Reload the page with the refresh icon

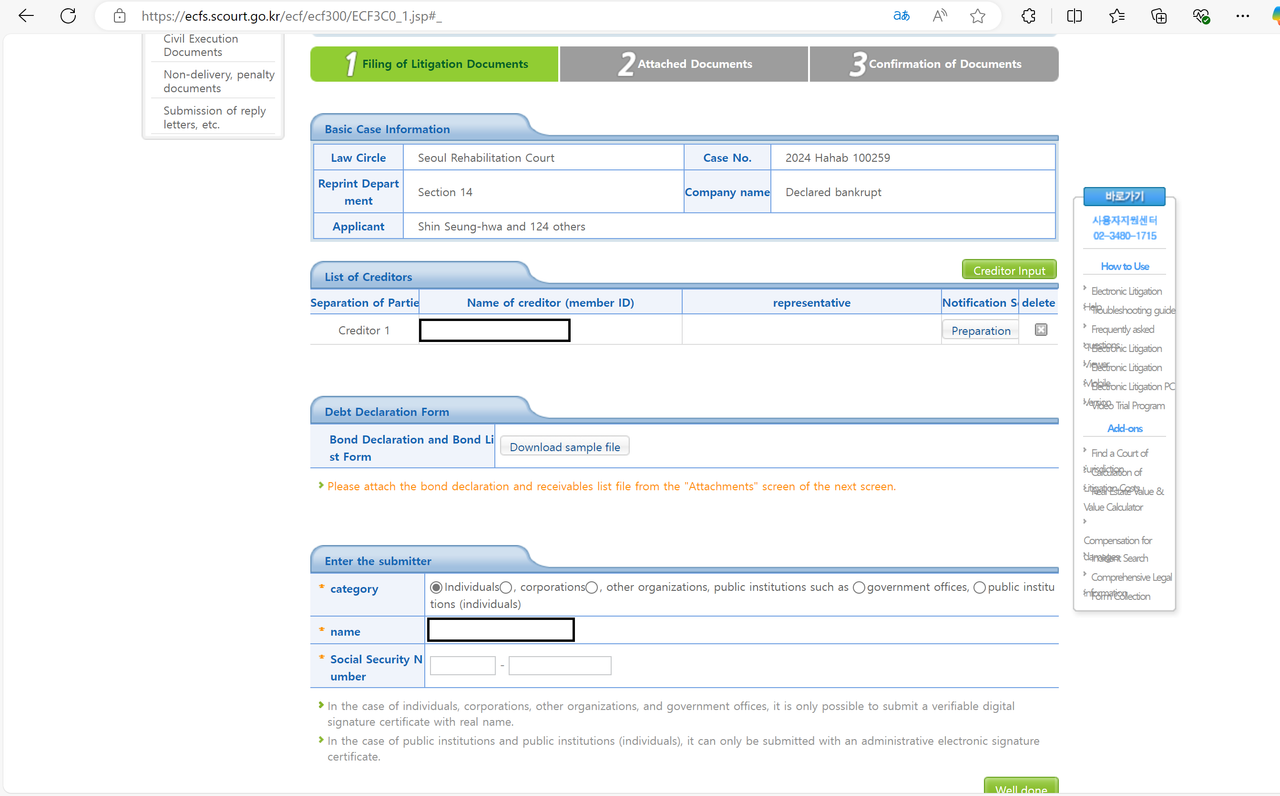pos(68,16)
